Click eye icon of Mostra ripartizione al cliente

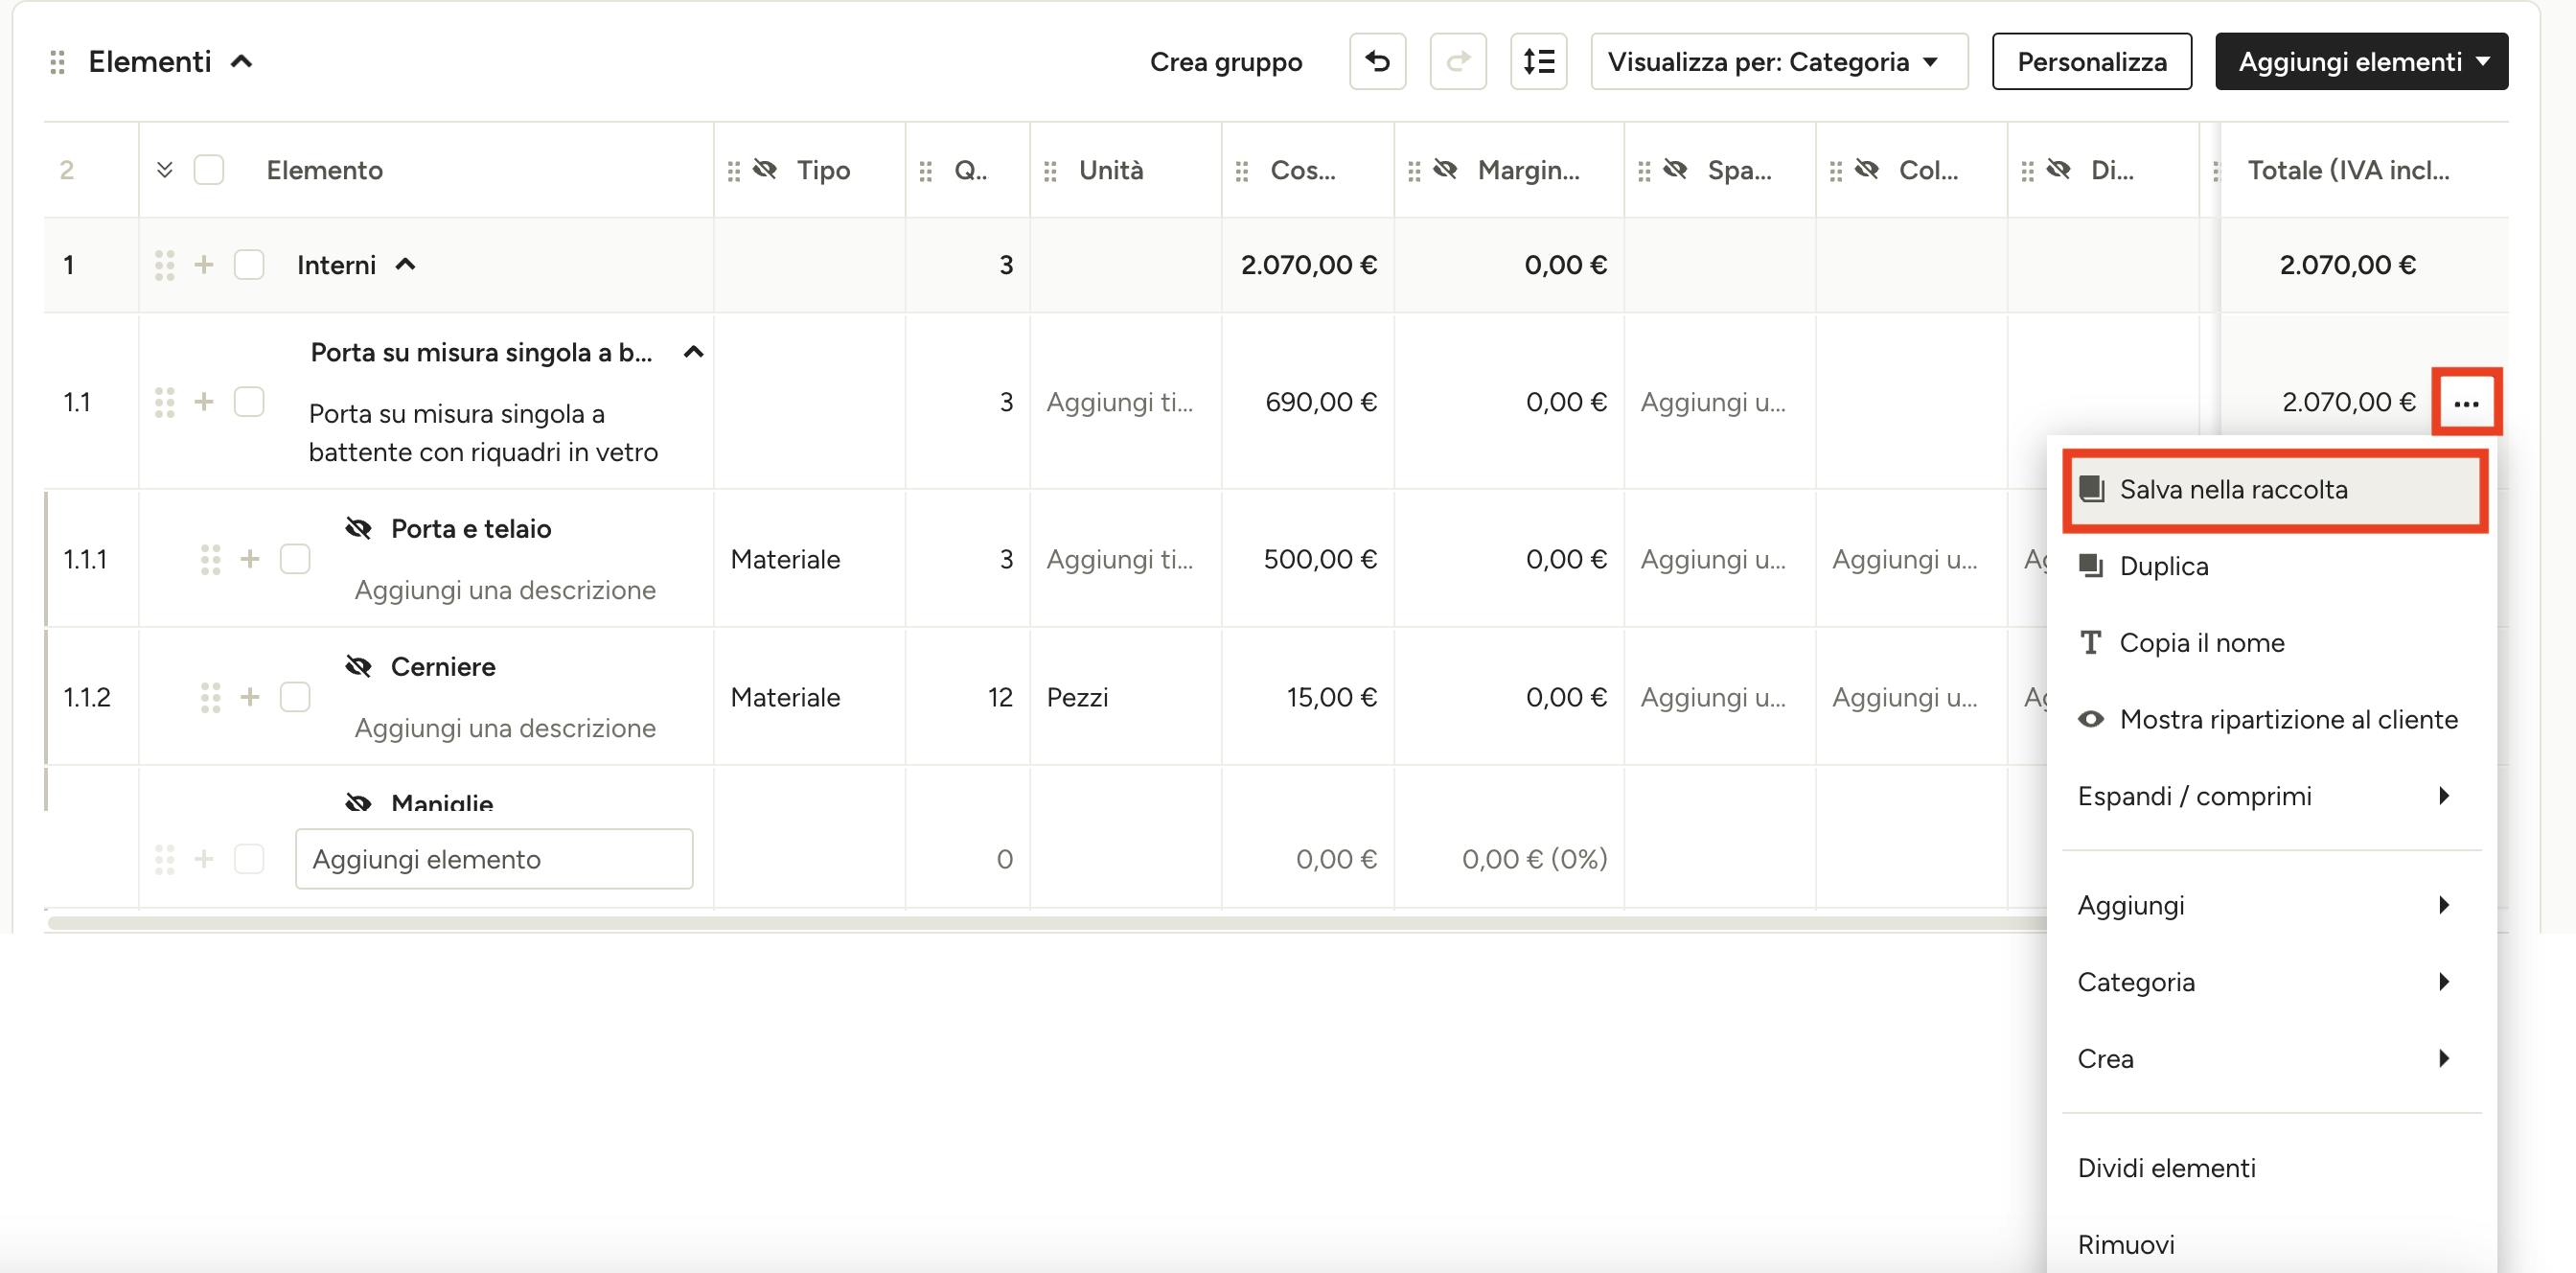pos(2090,719)
